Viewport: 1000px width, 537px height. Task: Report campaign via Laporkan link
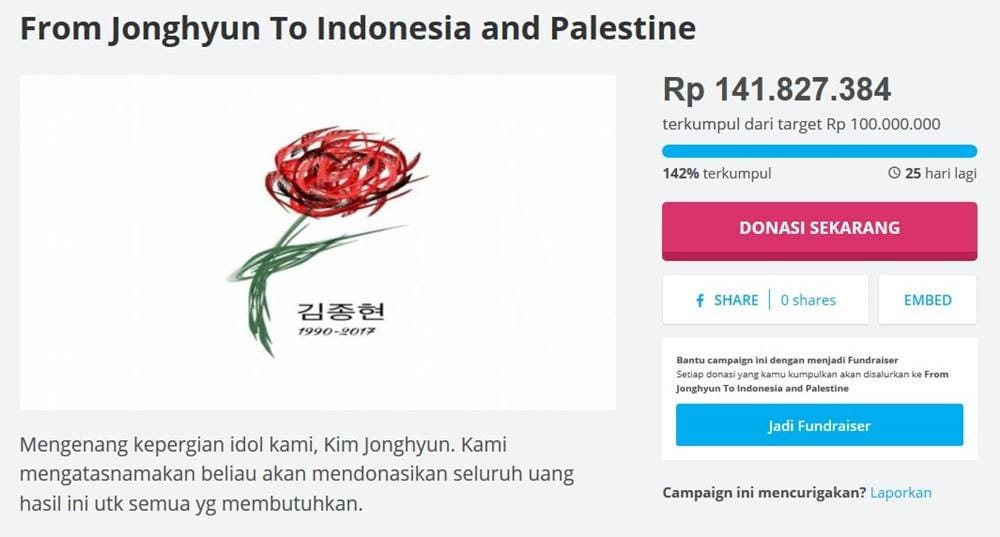coord(900,493)
